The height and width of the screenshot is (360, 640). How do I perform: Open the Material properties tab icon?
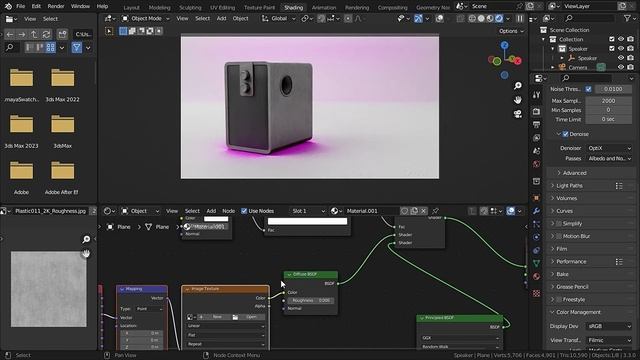point(536,277)
